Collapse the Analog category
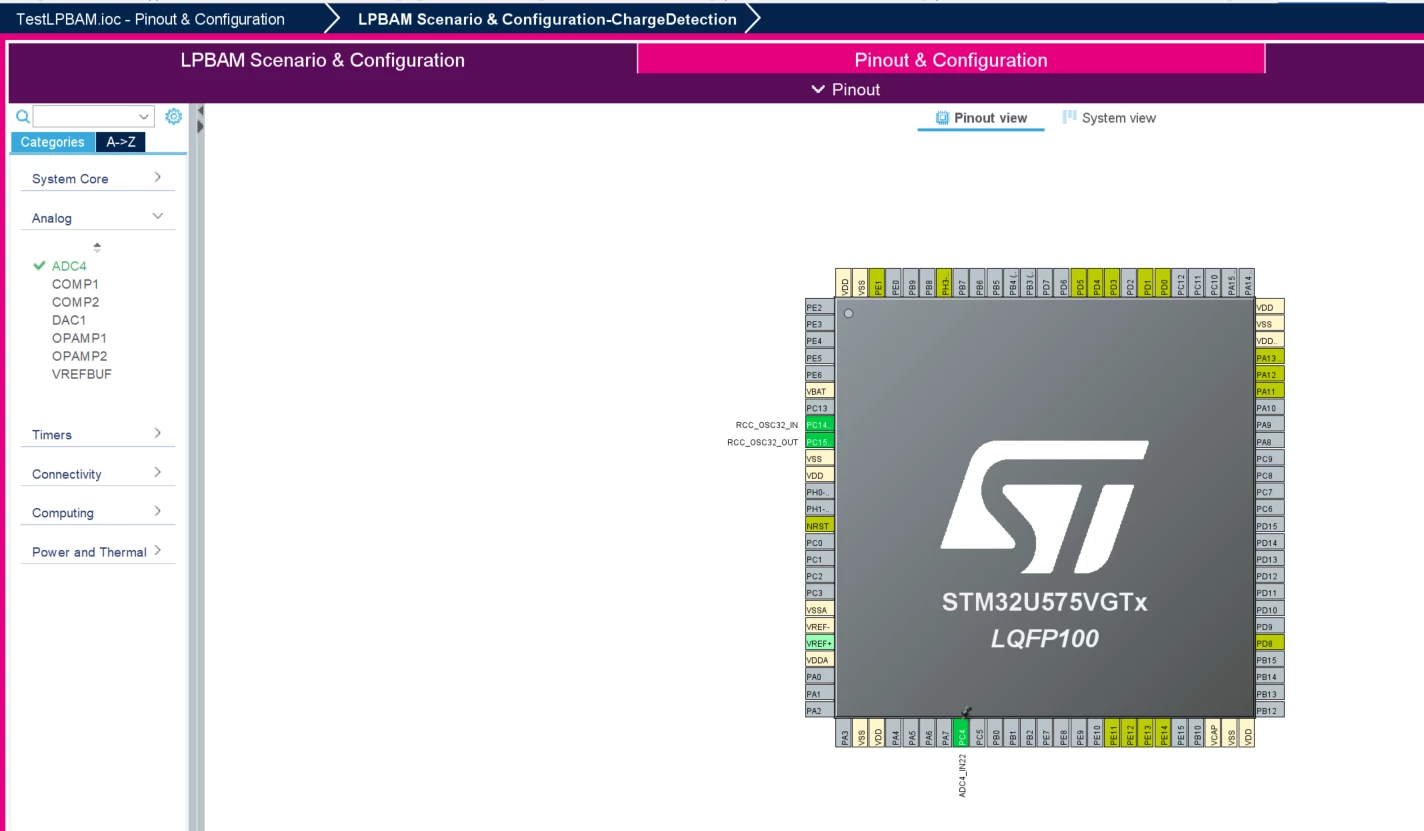This screenshot has width=1424, height=831. click(x=97, y=218)
